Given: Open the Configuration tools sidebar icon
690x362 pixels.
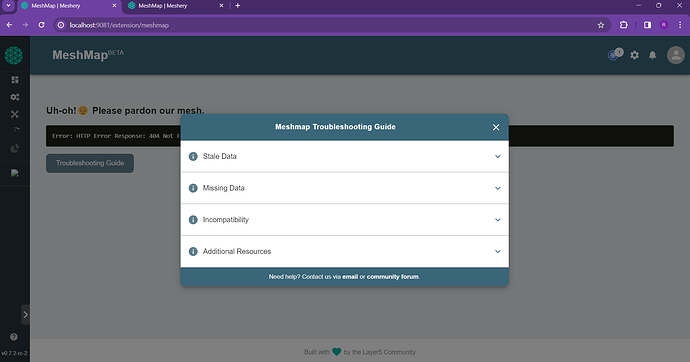Looking at the screenshot, I should coord(15,114).
